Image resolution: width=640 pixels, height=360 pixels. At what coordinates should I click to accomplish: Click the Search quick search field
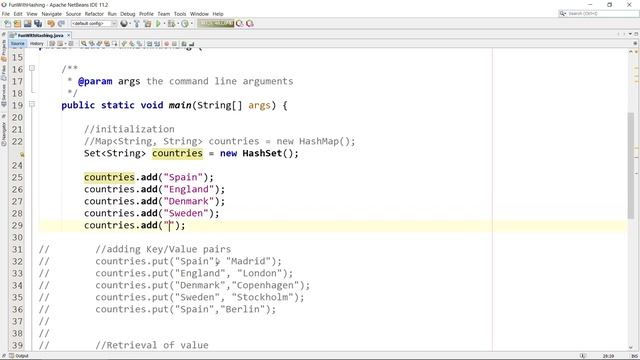coord(602,13)
